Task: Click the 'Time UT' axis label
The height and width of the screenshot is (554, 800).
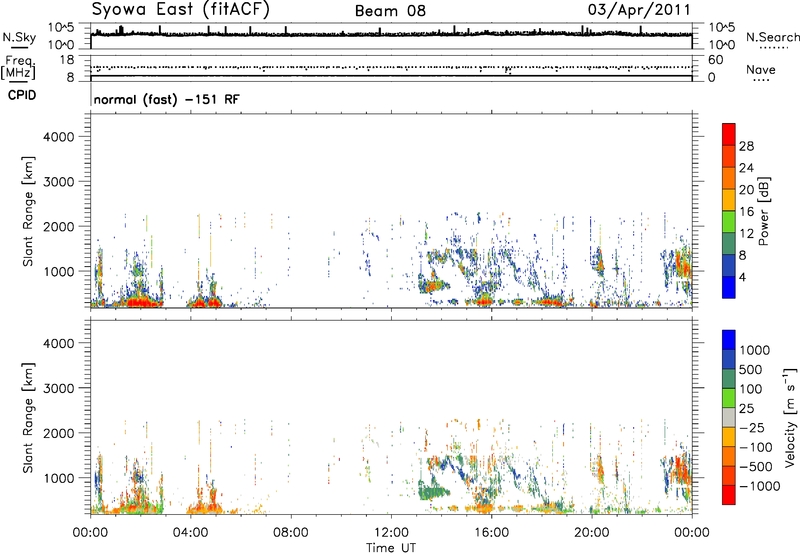Action: pos(391,548)
